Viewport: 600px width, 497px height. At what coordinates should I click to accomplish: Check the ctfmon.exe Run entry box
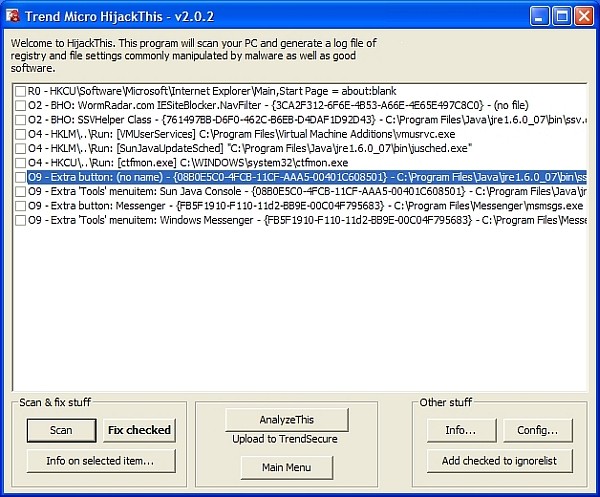click(x=21, y=162)
